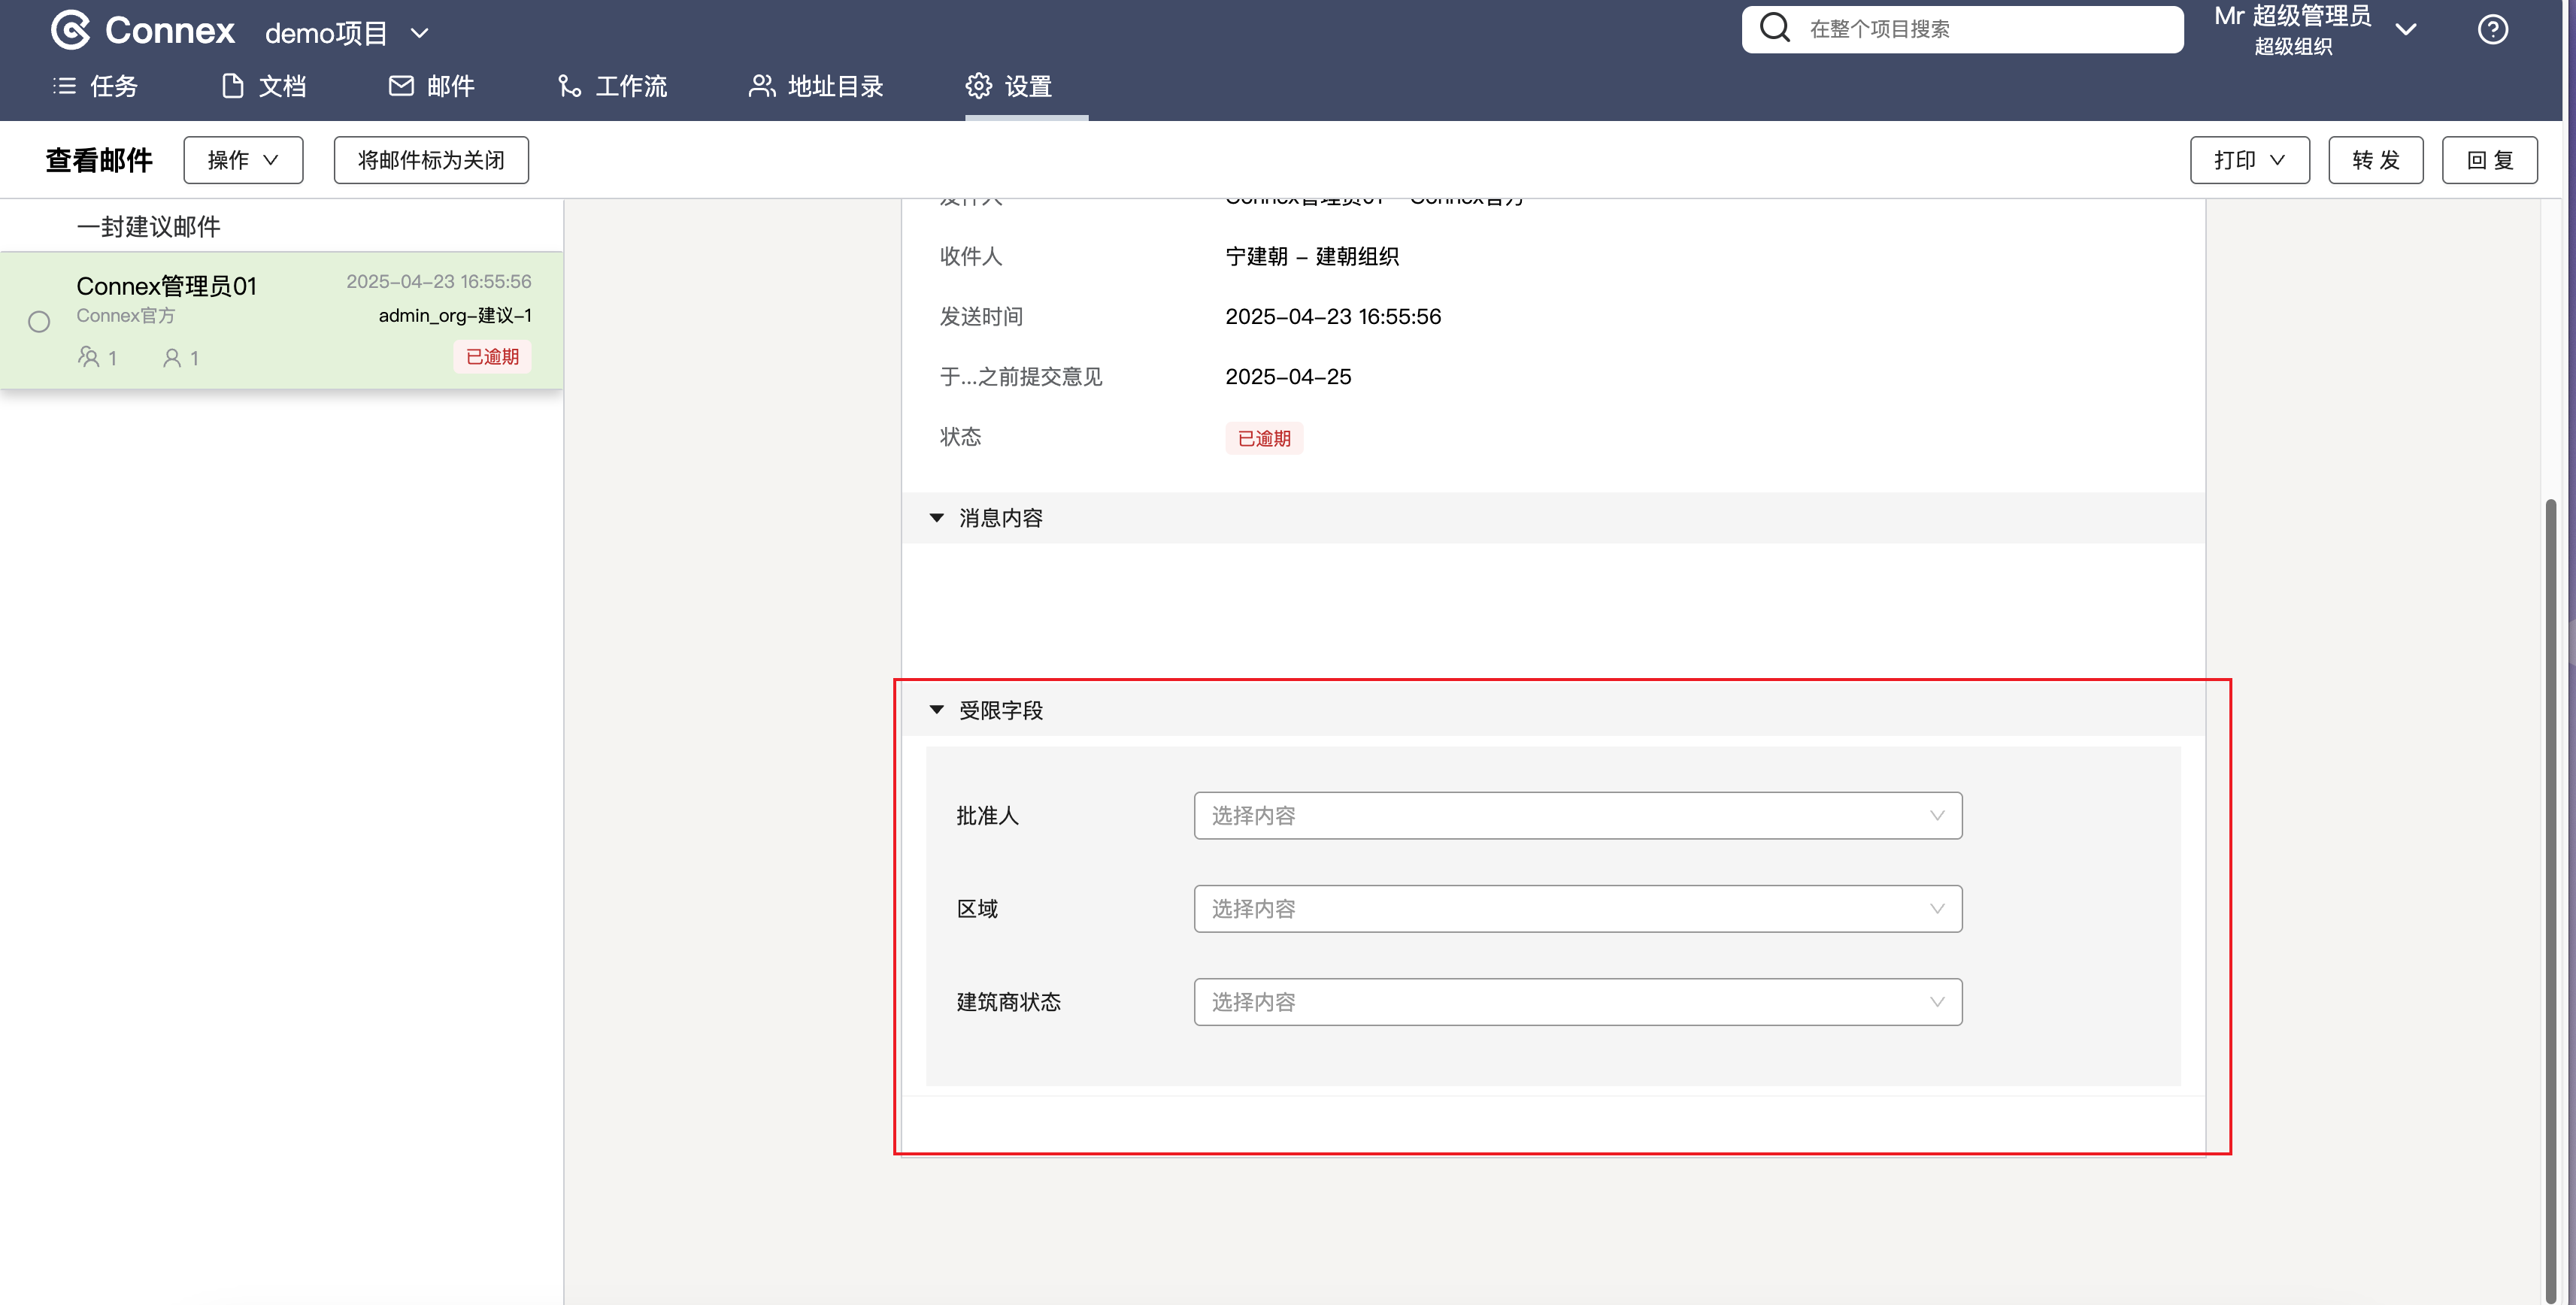The image size is (2576, 1305).
Task: Click the 回复 reply button
Action: click(2489, 160)
